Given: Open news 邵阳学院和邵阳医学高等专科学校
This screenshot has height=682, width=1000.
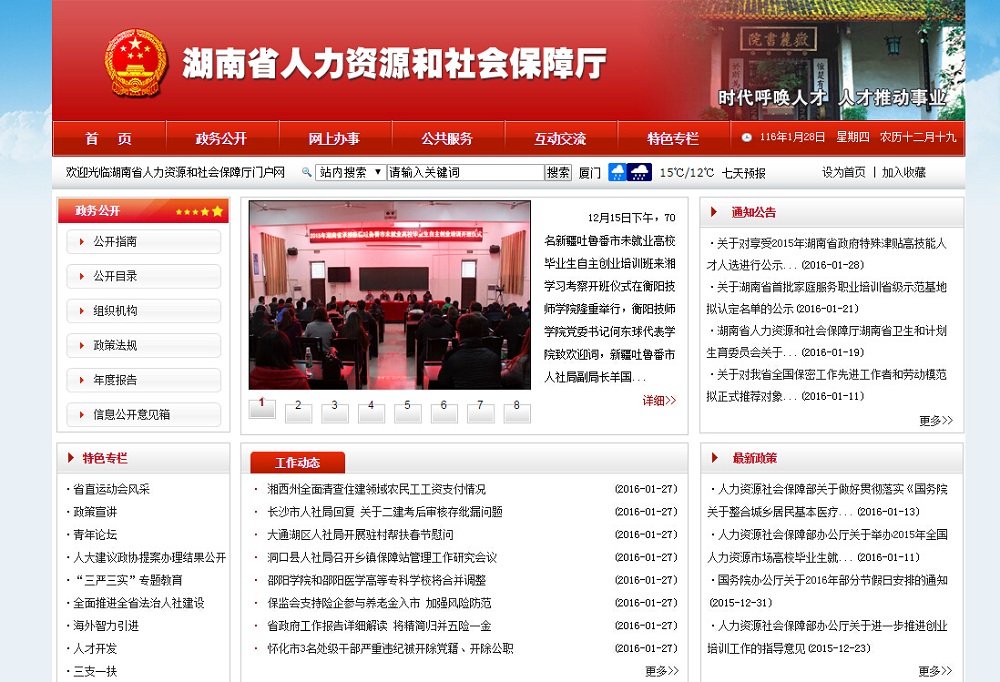Looking at the screenshot, I should (376, 580).
